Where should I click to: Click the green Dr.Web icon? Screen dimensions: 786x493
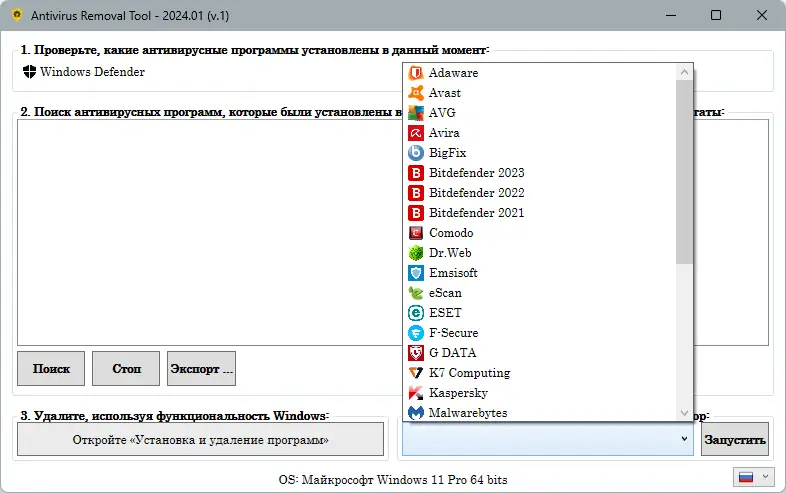[416, 253]
